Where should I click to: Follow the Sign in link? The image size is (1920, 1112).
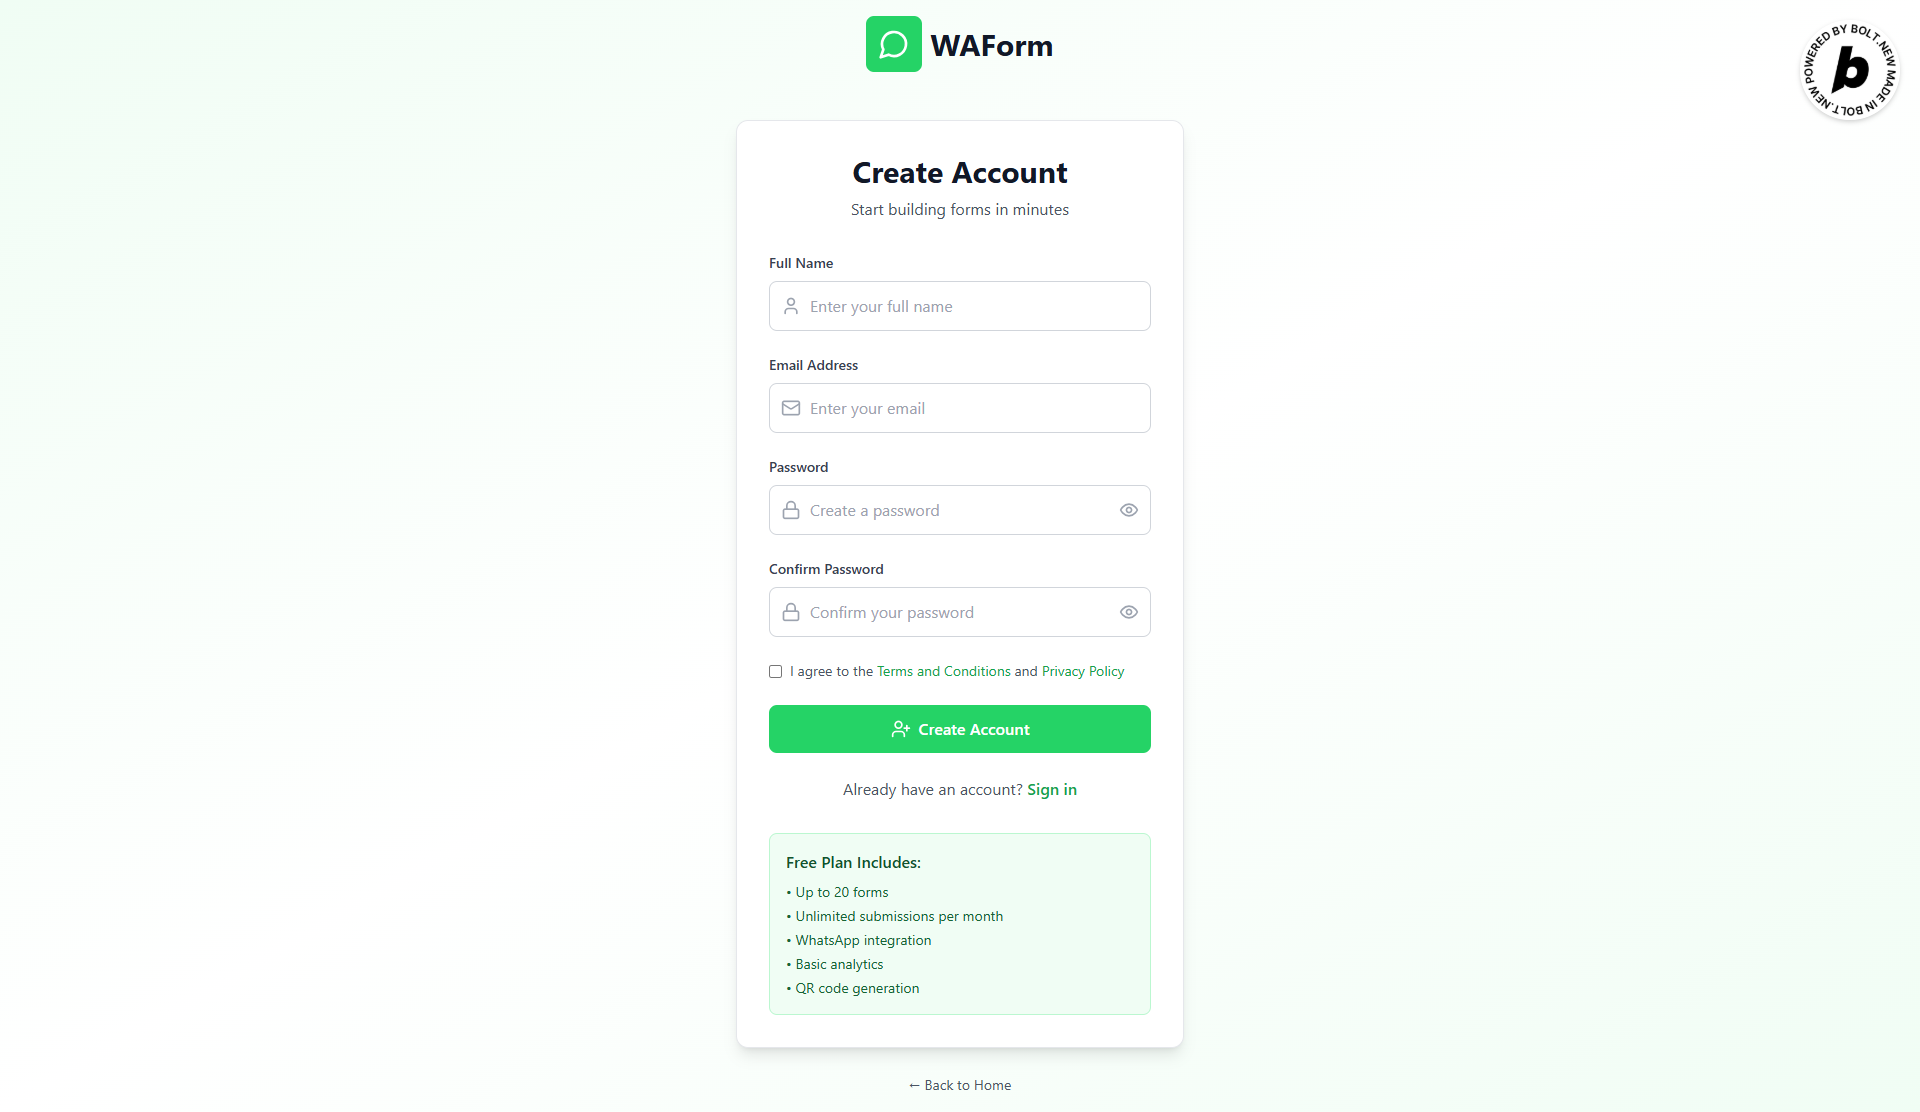point(1052,789)
